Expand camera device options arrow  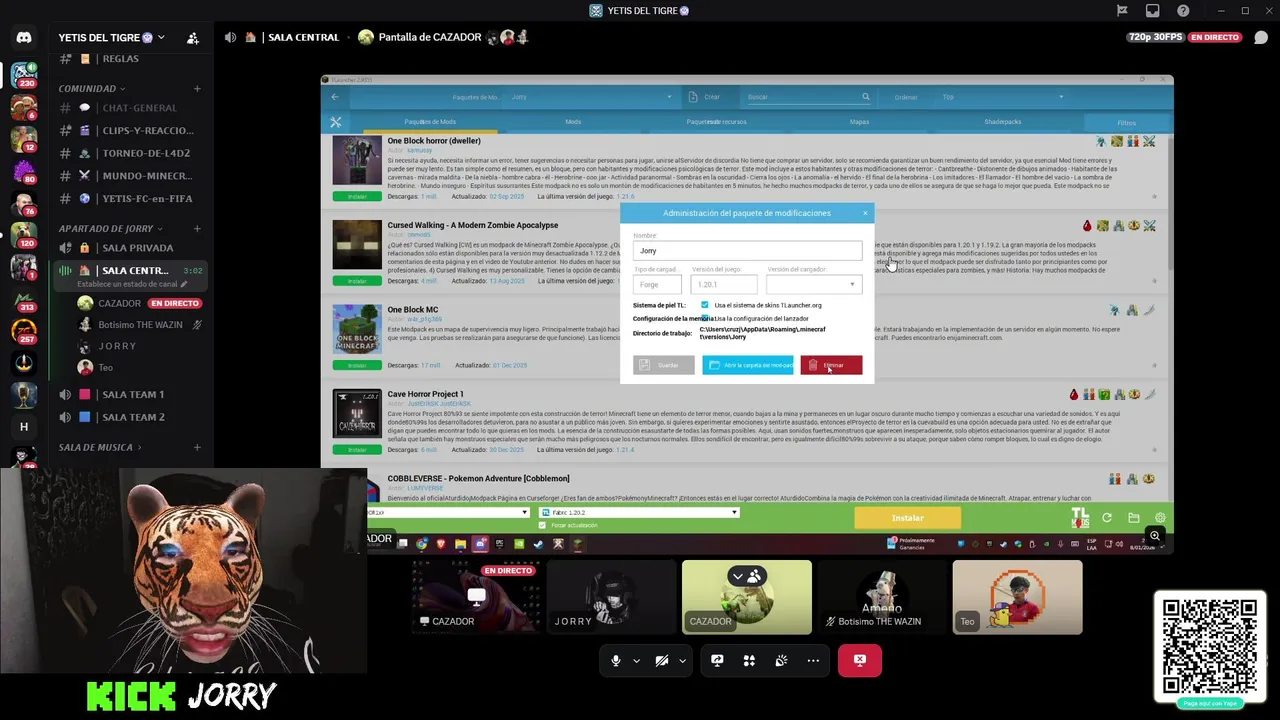coord(682,661)
